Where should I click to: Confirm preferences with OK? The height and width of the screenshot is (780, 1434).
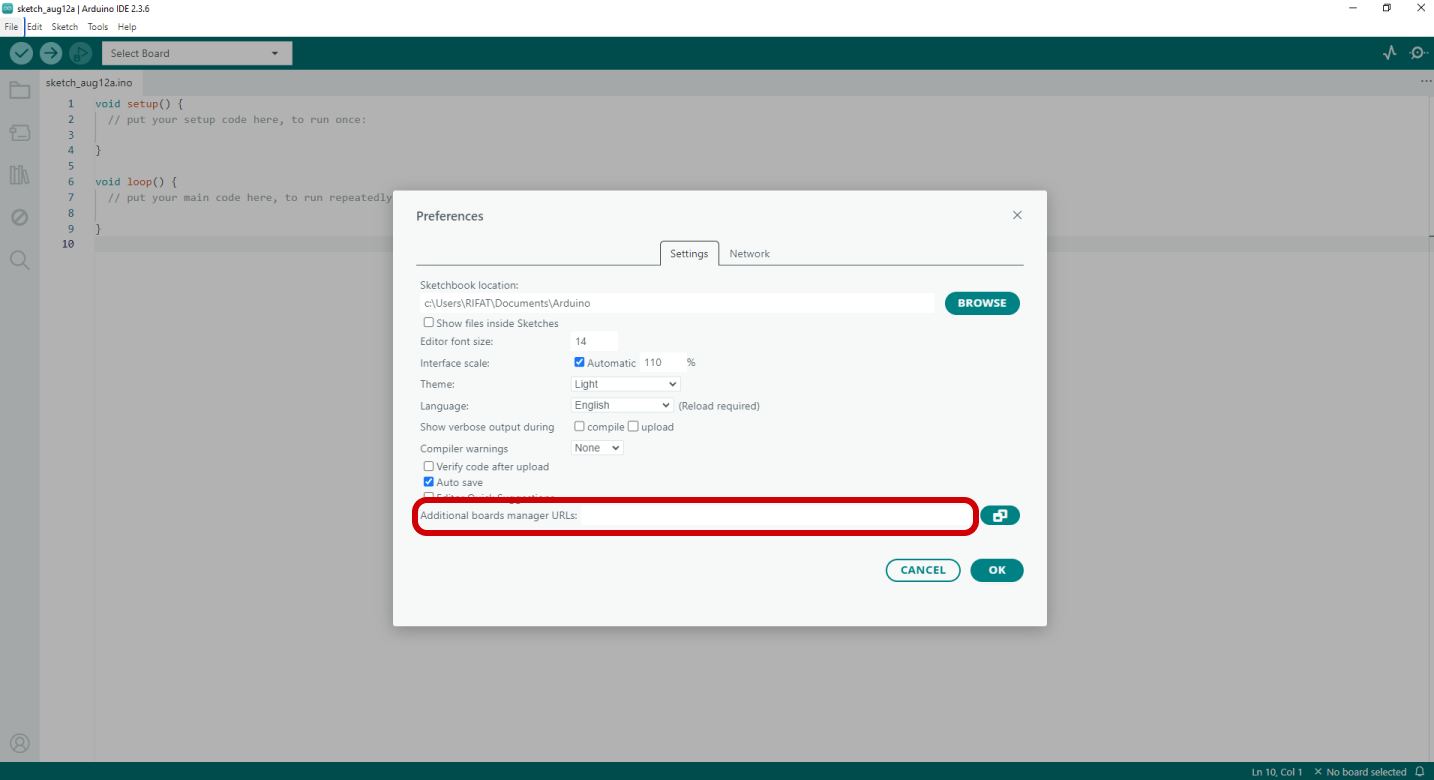pyautogui.click(x=997, y=570)
